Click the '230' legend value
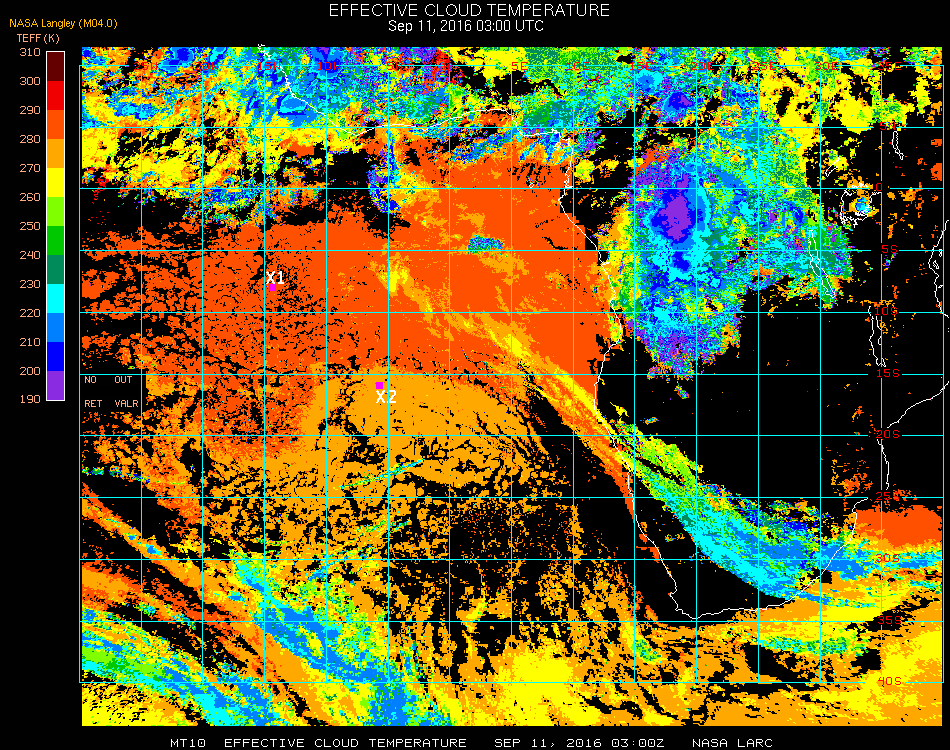This screenshot has height=750, width=950. pyautogui.click(x=30, y=284)
